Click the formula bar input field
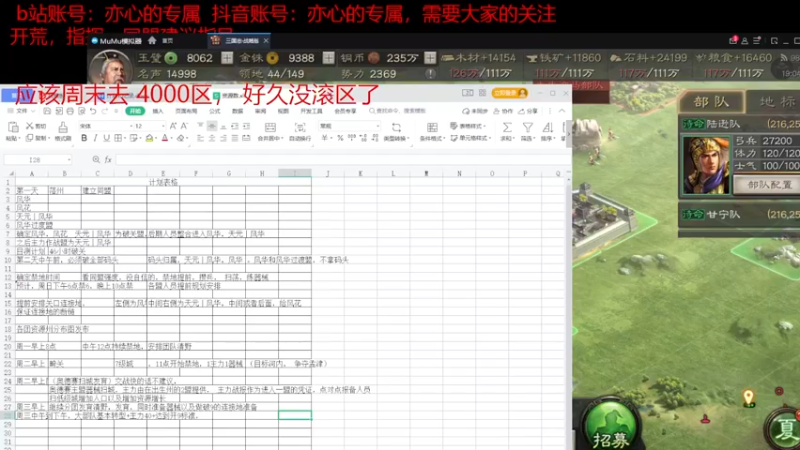Screen dimensions: 800x450 point(341,160)
